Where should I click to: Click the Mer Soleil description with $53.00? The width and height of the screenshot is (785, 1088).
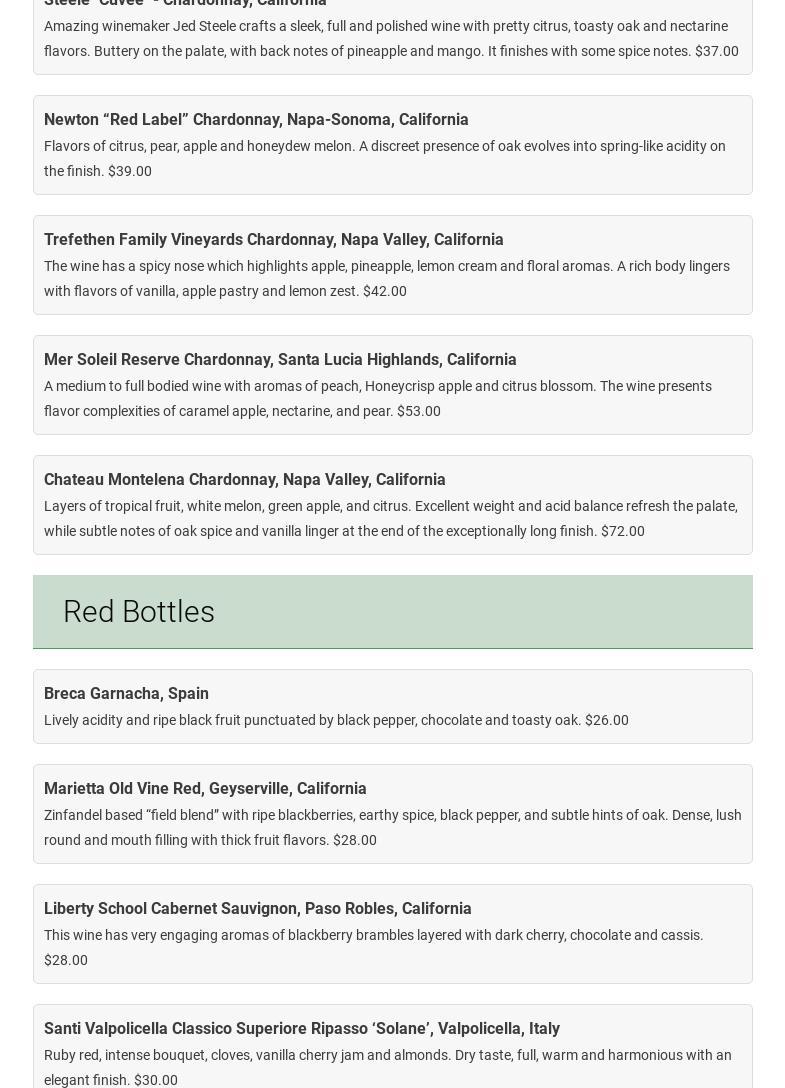[x=378, y=398]
